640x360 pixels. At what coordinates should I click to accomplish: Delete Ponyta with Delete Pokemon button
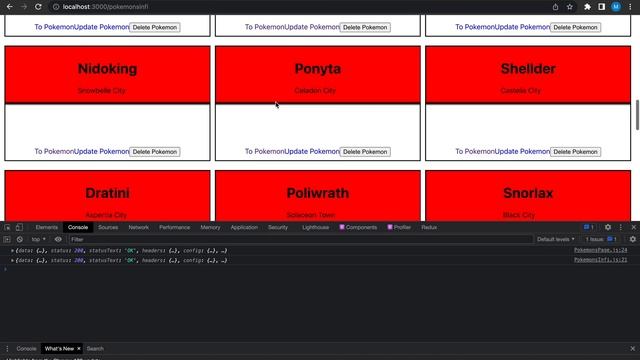pyautogui.click(x=365, y=151)
